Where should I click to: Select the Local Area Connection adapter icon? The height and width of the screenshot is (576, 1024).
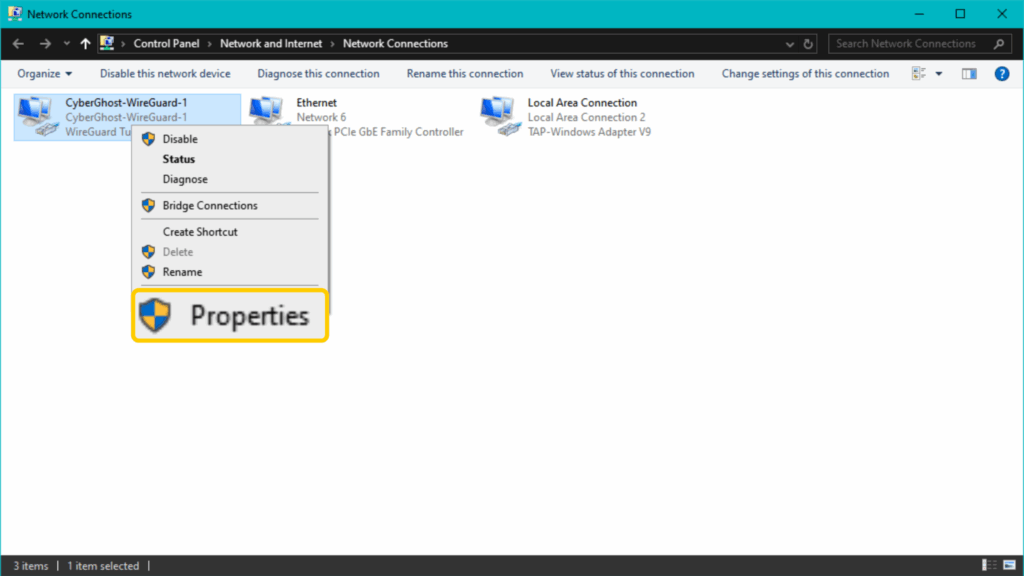500,116
